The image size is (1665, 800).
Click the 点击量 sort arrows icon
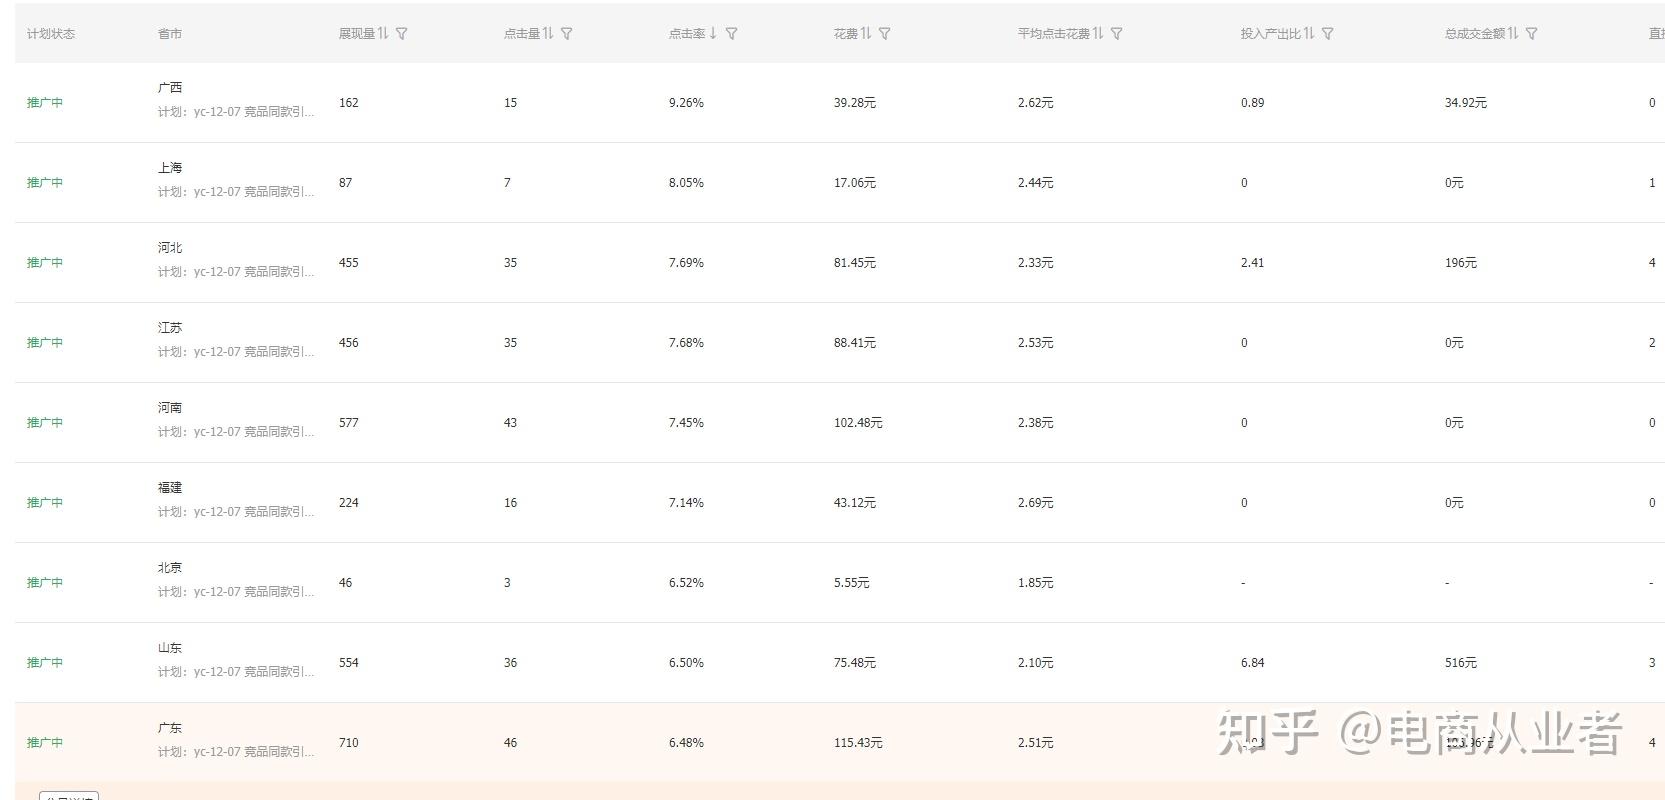[548, 34]
